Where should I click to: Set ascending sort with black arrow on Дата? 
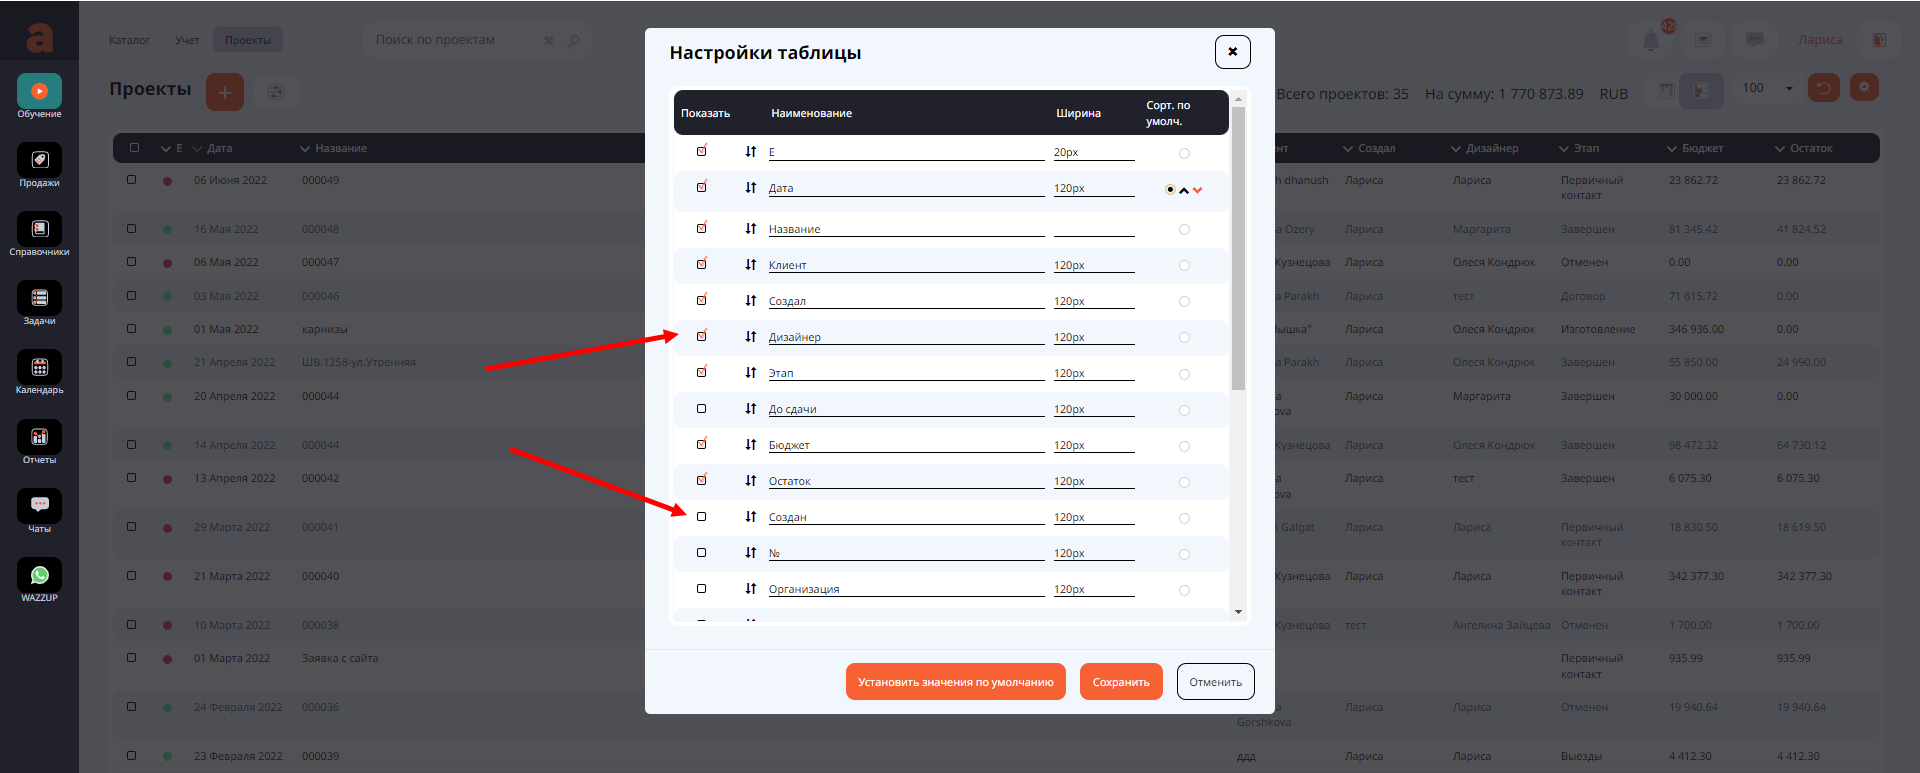click(x=1184, y=190)
